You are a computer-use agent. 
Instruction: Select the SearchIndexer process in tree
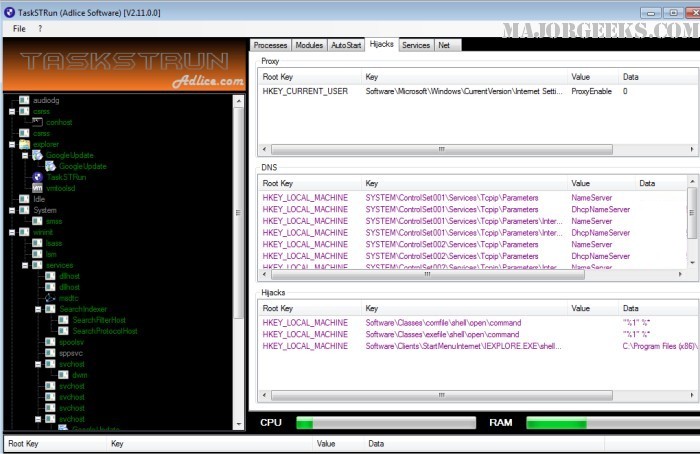tap(83, 309)
